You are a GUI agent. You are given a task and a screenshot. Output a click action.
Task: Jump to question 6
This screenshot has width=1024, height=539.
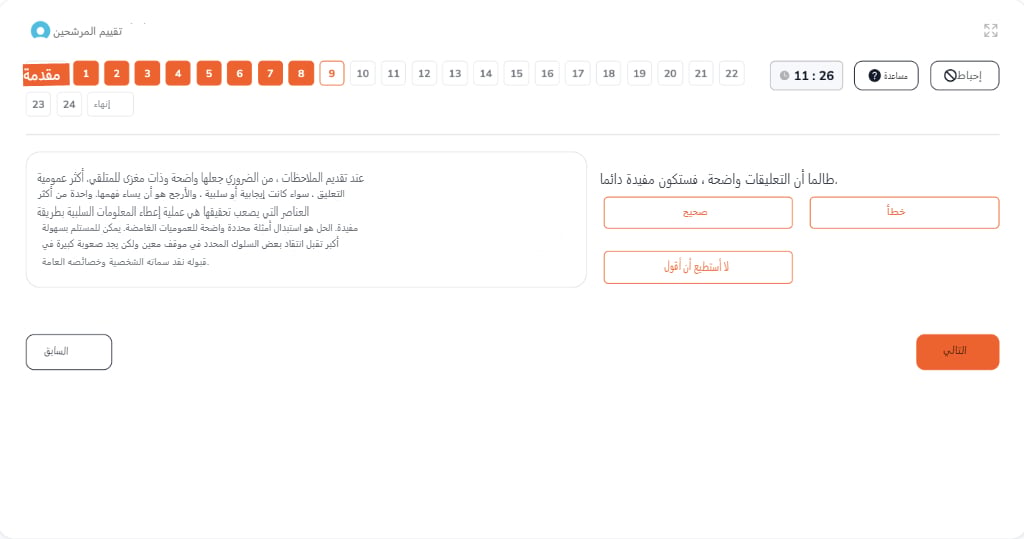click(x=240, y=73)
